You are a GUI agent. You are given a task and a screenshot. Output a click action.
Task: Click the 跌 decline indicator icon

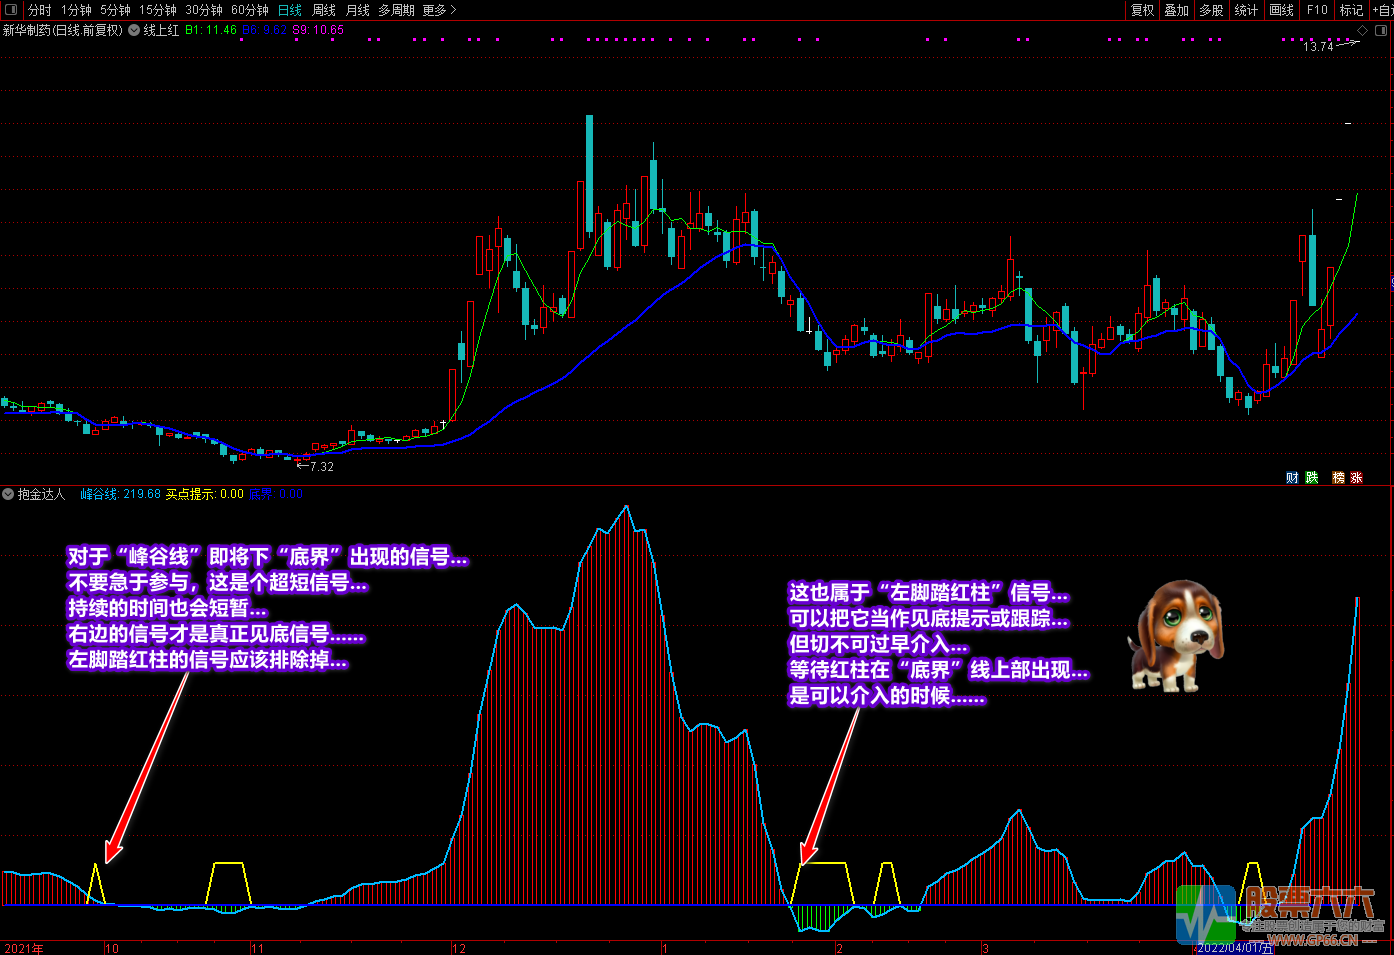coord(1312,478)
